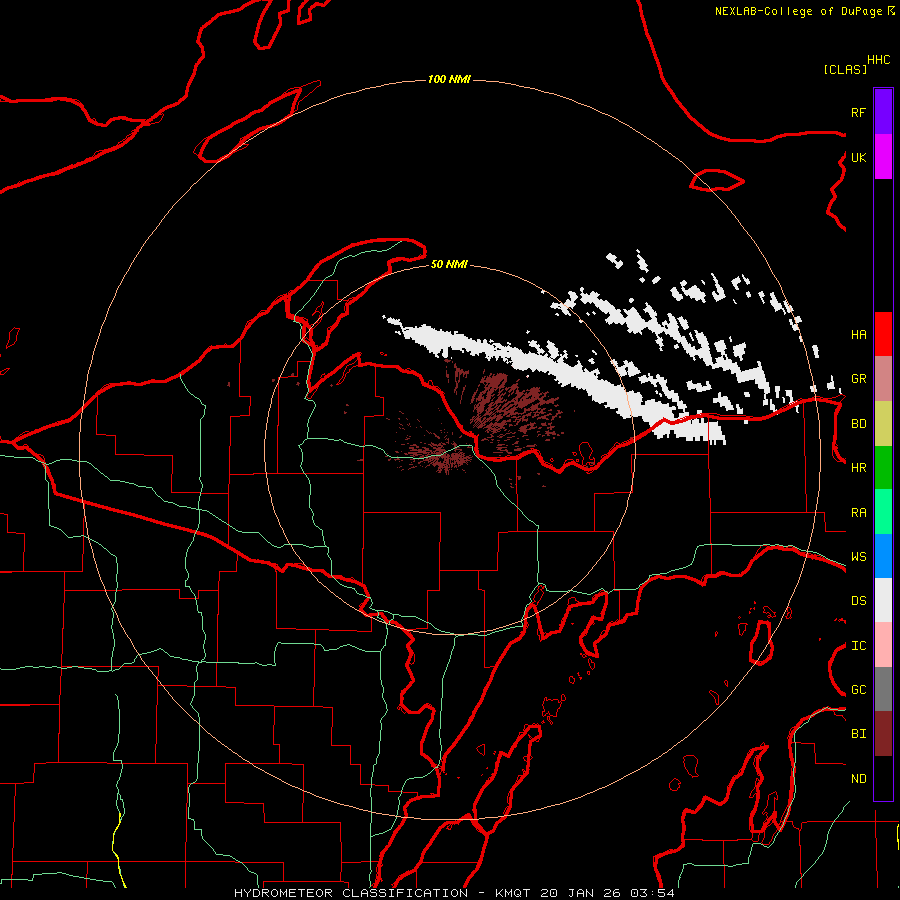
Task: Click the 50 NMI range ring label
Action: click(x=449, y=264)
